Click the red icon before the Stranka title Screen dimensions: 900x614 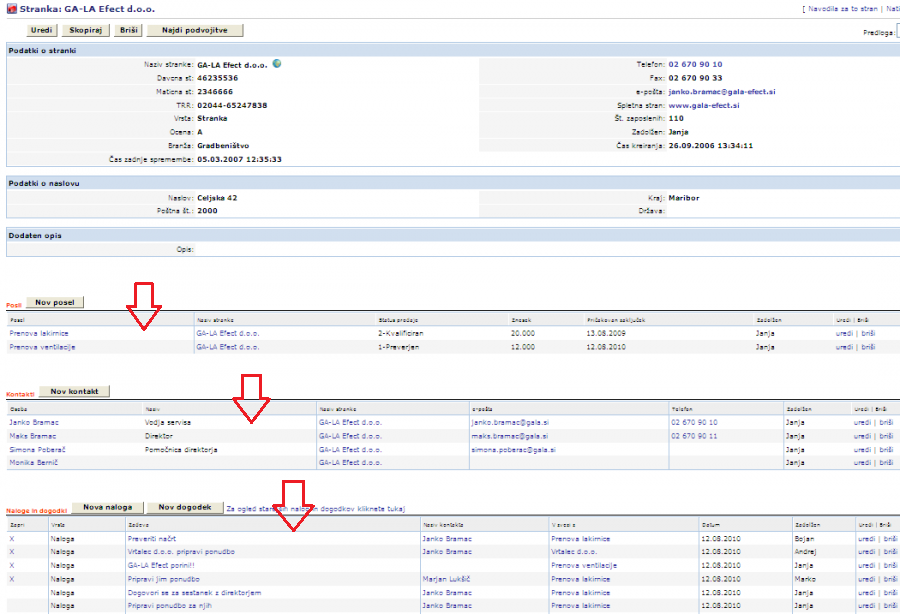[10, 9]
